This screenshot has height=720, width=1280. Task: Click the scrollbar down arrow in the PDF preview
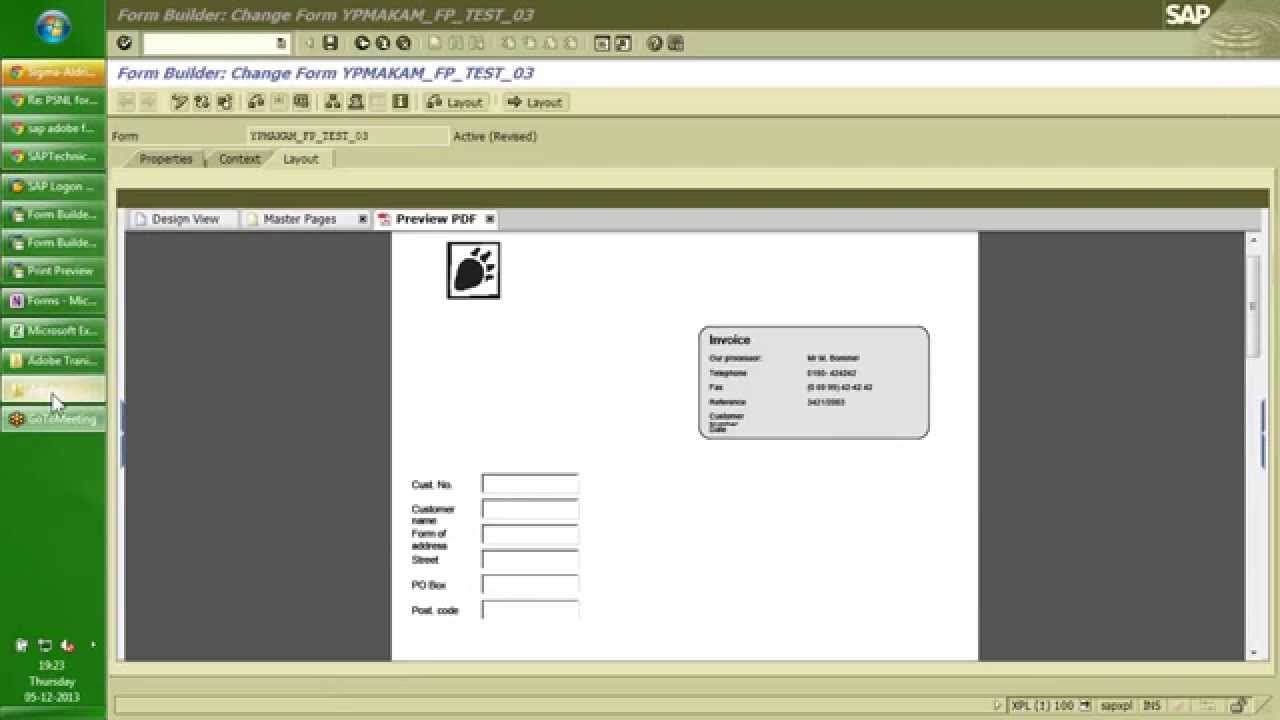pyautogui.click(x=1253, y=652)
